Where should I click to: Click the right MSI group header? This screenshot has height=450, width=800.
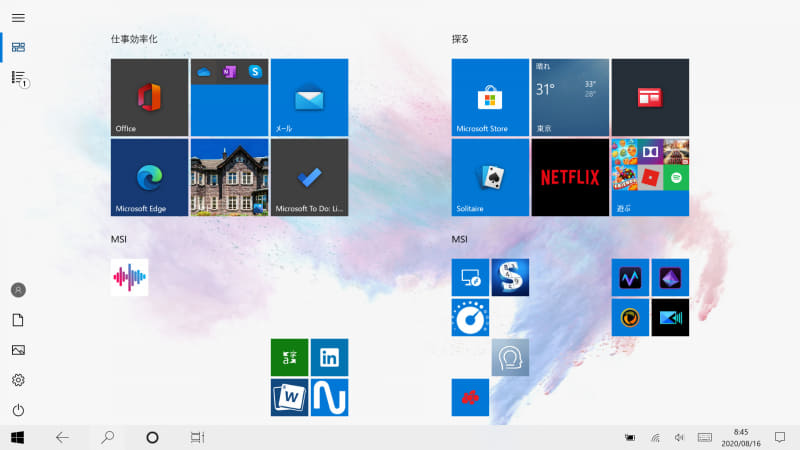point(459,239)
